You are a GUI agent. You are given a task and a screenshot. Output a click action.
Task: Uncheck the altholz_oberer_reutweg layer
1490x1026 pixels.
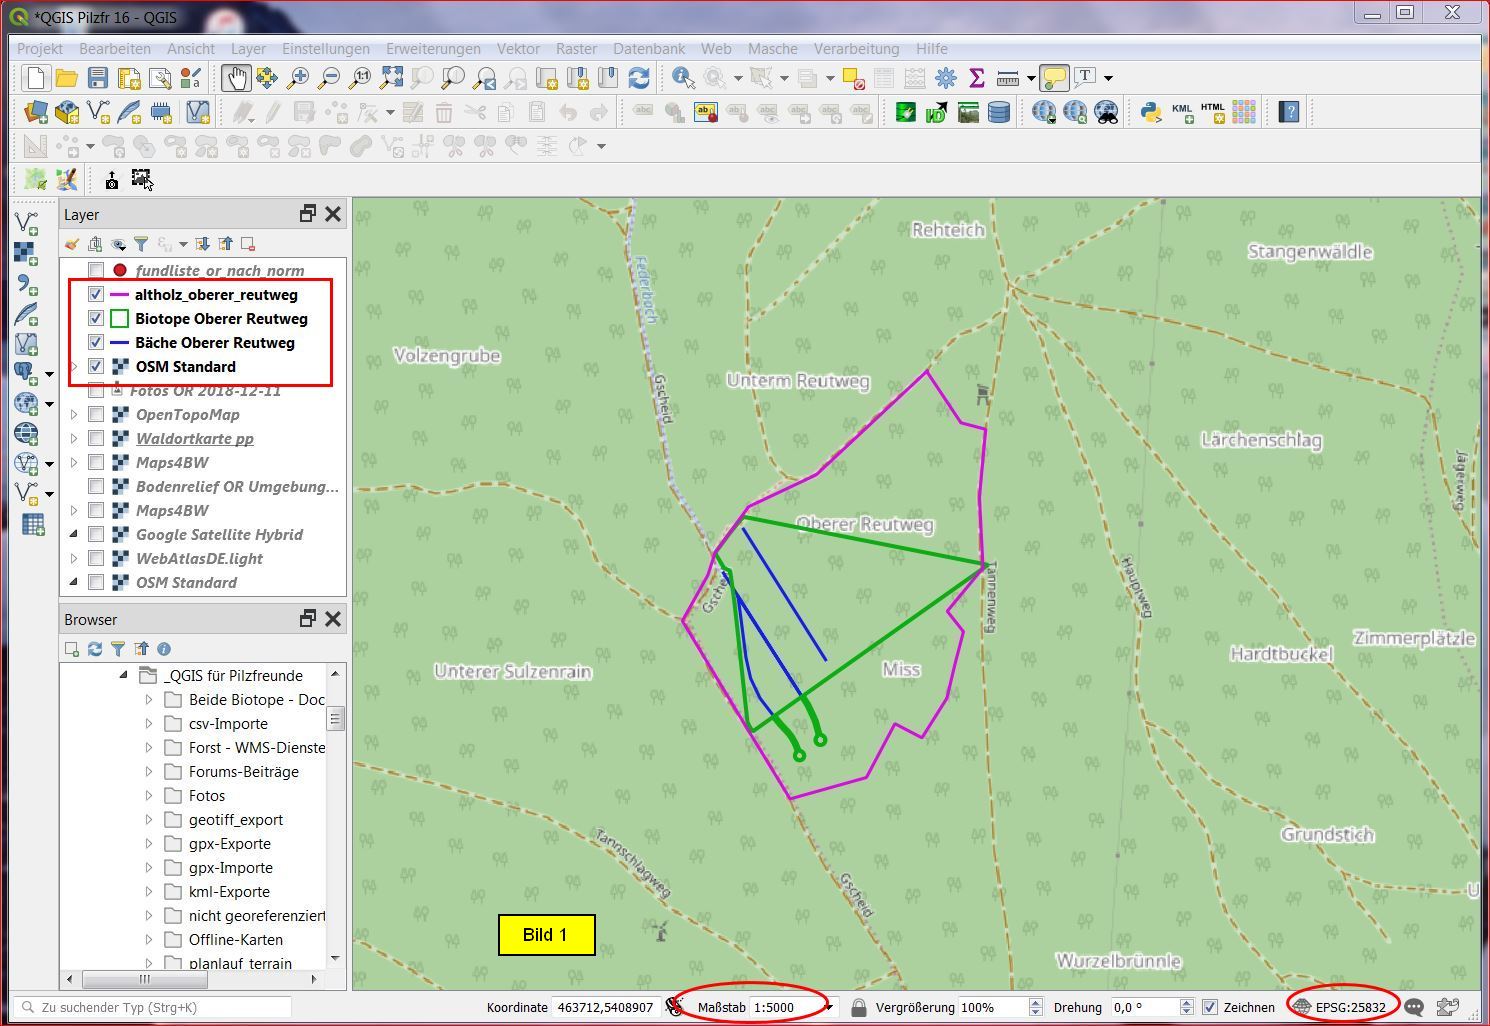[96, 295]
